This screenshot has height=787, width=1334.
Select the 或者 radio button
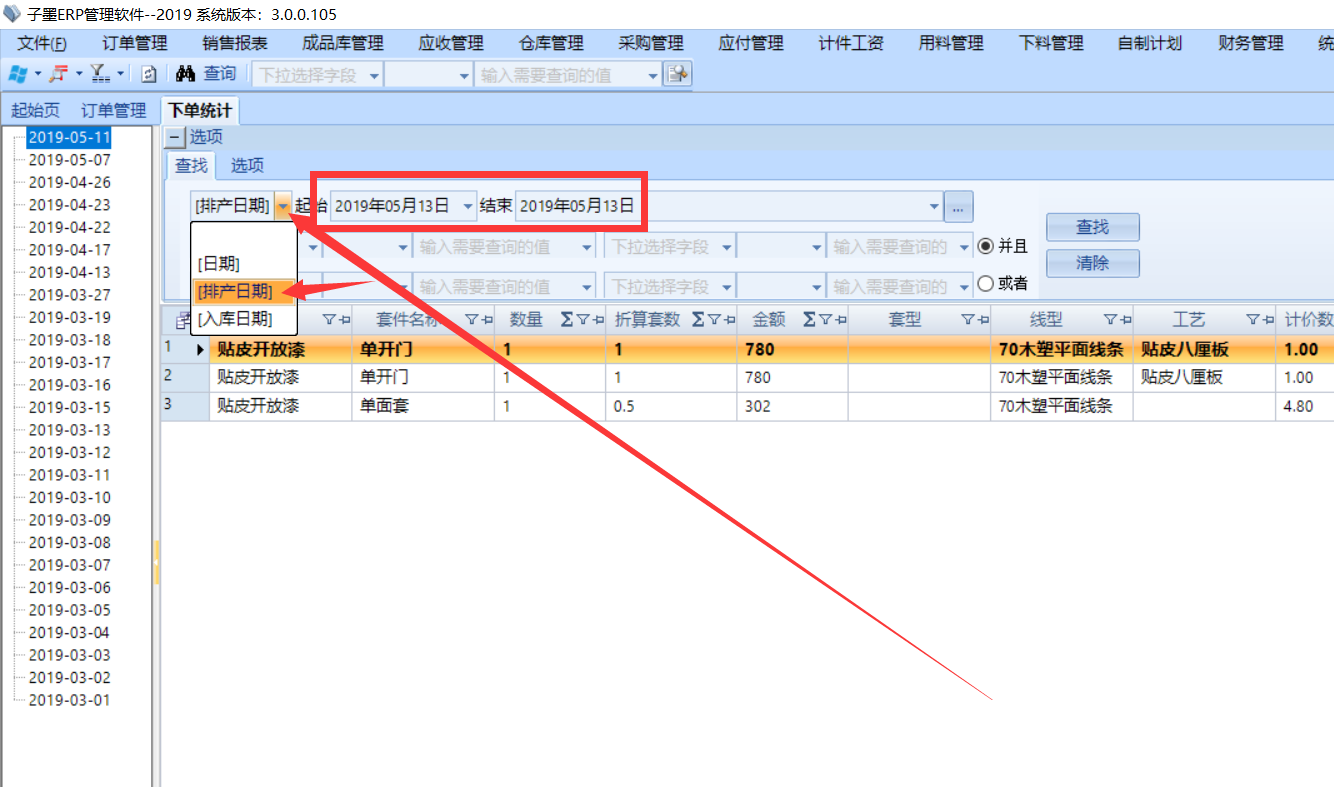click(986, 283)
